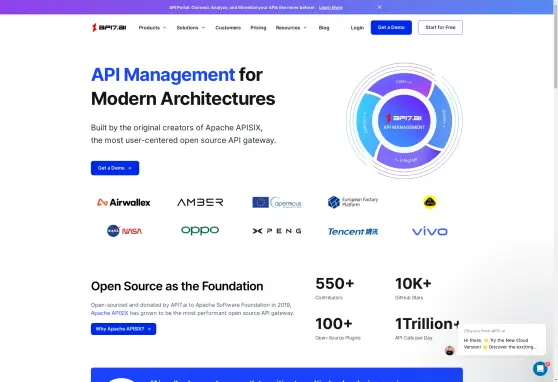This screenshot has width=558, height=382.
Task: Expand the Resources dropdown menu
Action: pos(291,28)
